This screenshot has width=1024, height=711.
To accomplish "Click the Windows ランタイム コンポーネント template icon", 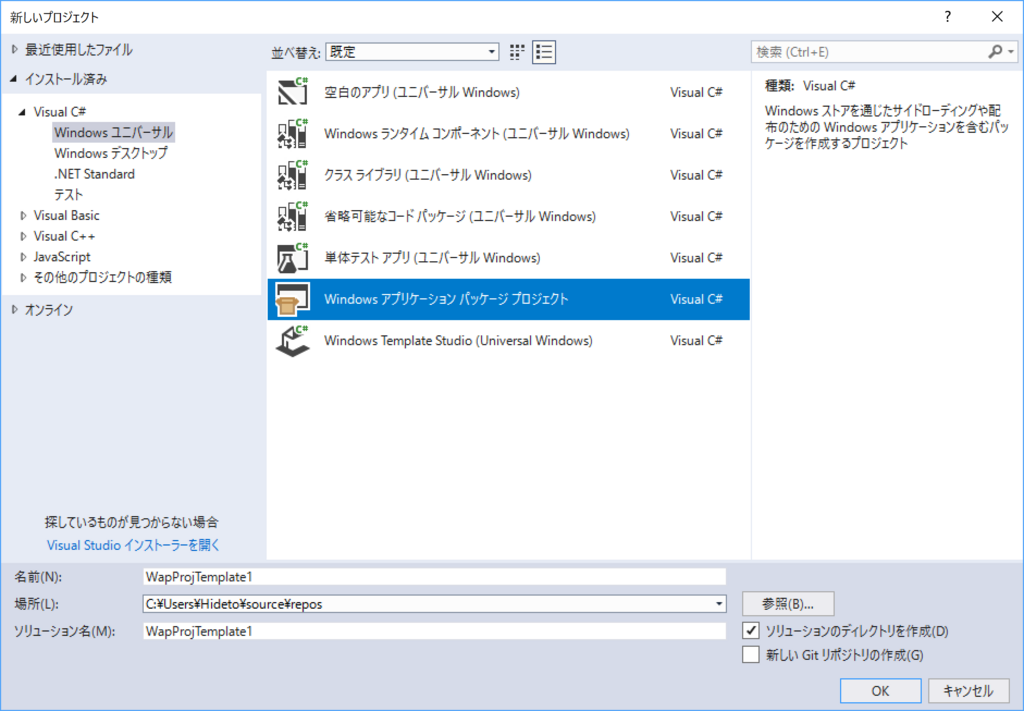I will [292, 134].
